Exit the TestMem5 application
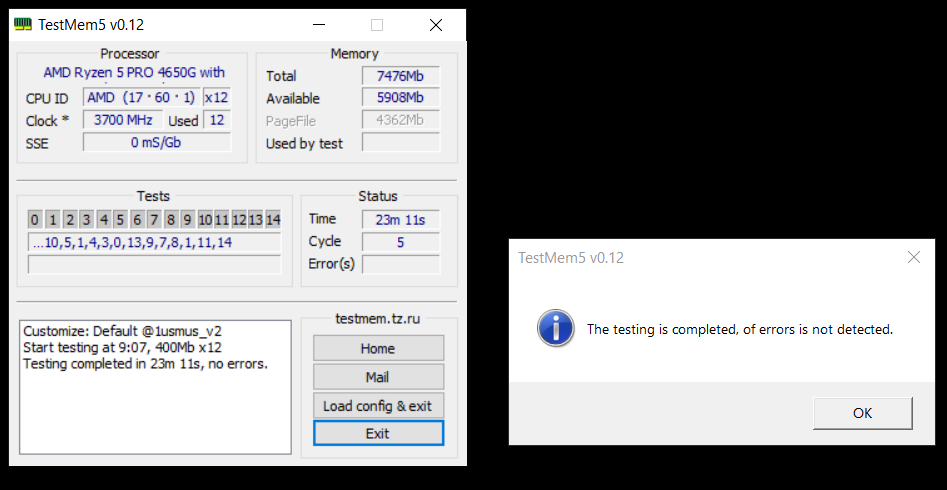Viewport: 947px width, 490px height. coord(378,433)
